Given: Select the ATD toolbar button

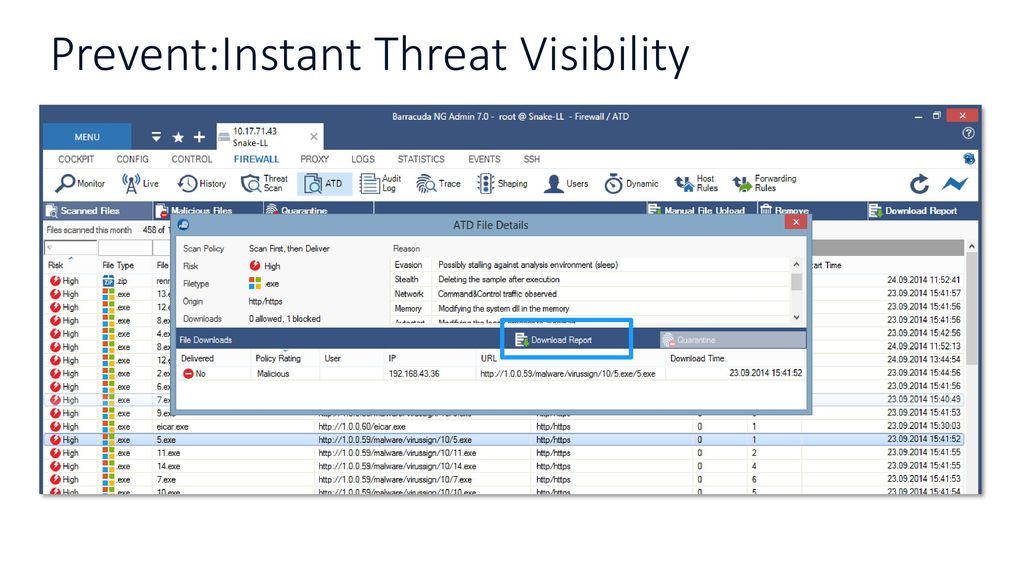Looking at the screenshot, I should (x=324, y=184).
